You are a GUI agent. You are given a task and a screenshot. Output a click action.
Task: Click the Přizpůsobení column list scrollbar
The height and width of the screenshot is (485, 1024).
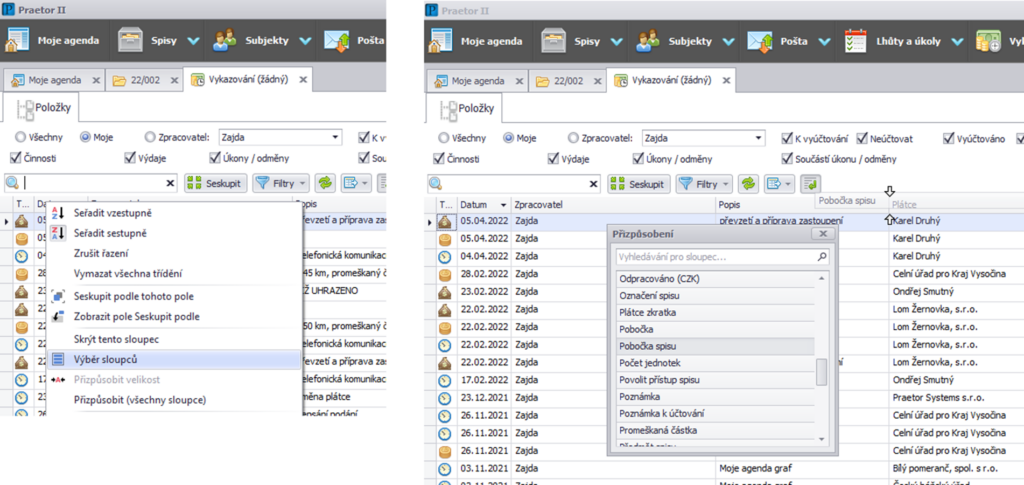click(822, 371)
